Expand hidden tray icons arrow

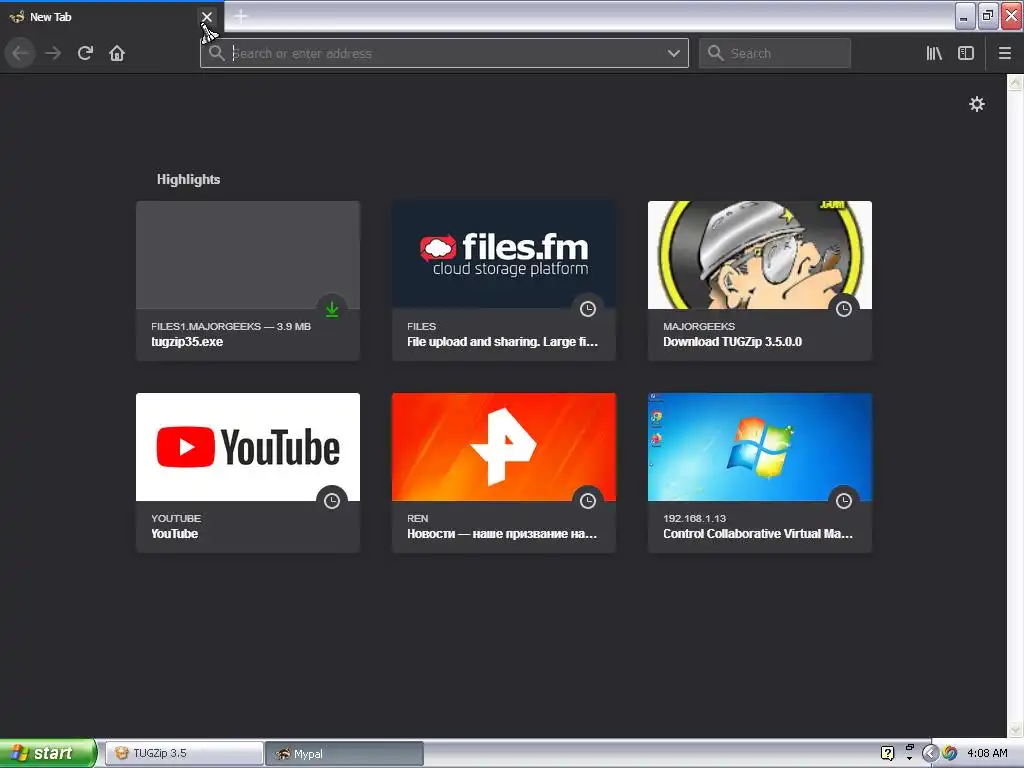(930, 753)
